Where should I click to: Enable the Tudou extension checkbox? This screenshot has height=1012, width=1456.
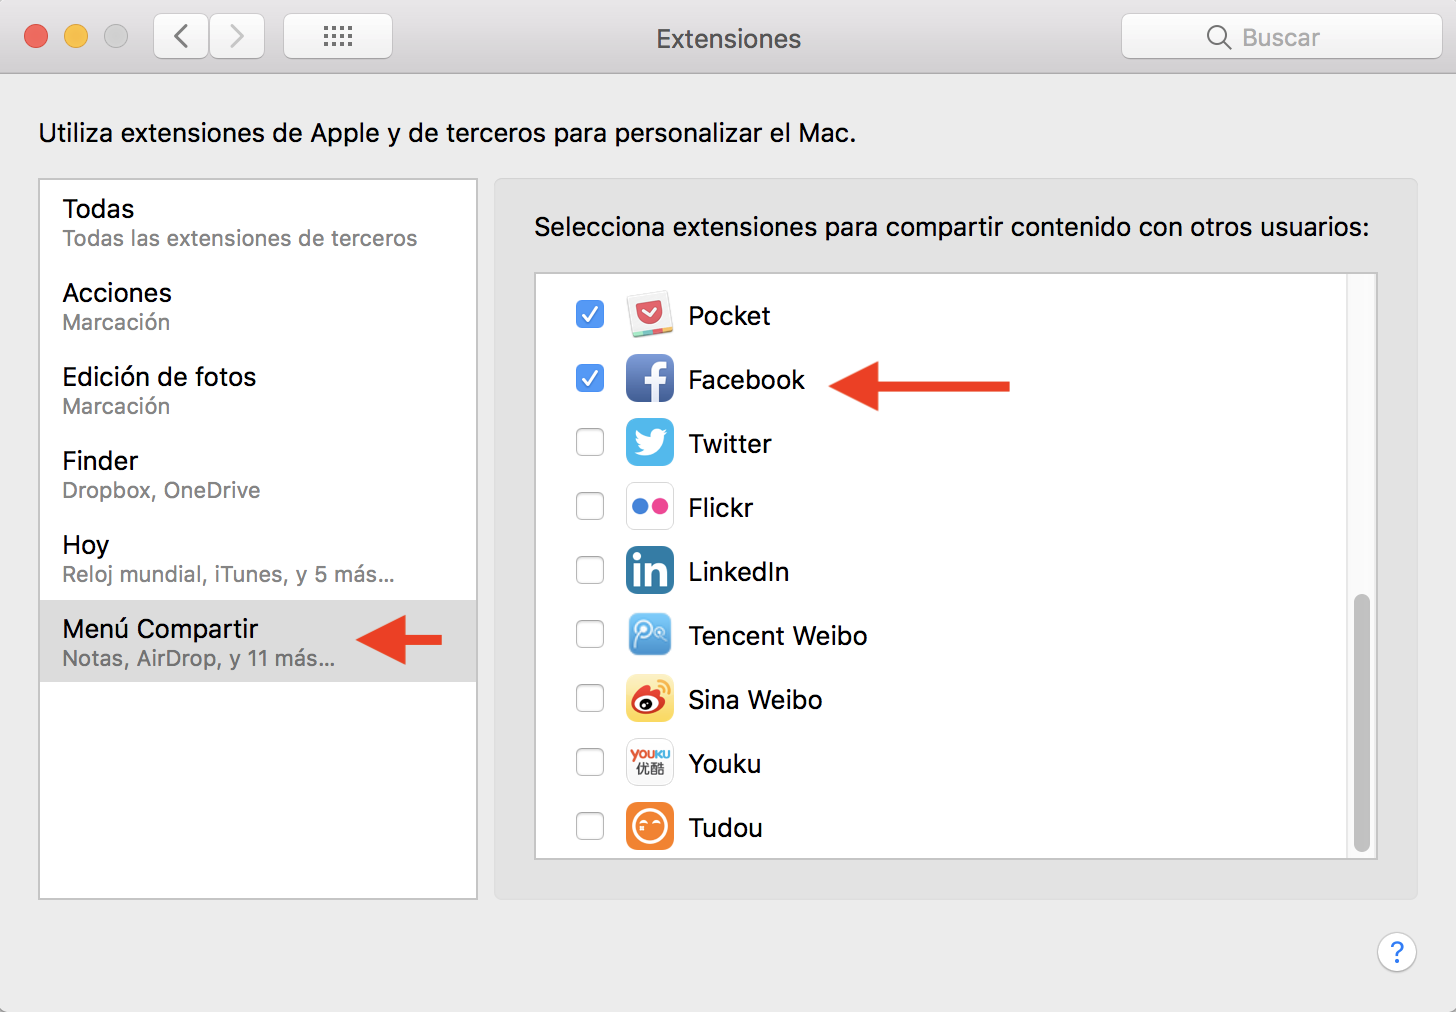[590, 826]
